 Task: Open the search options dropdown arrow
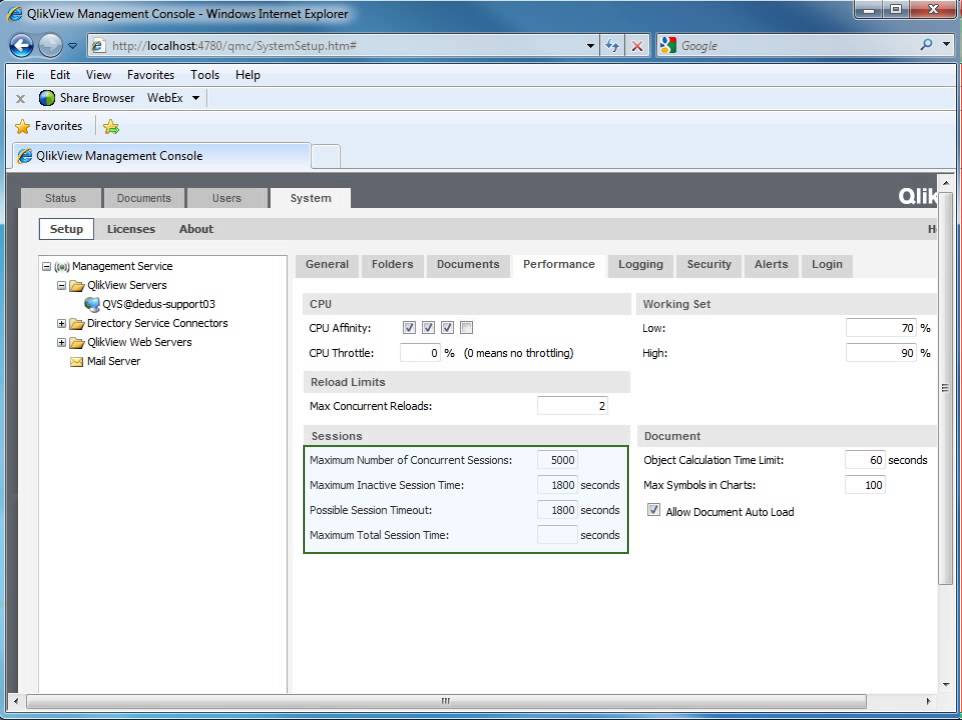point(946,44)
